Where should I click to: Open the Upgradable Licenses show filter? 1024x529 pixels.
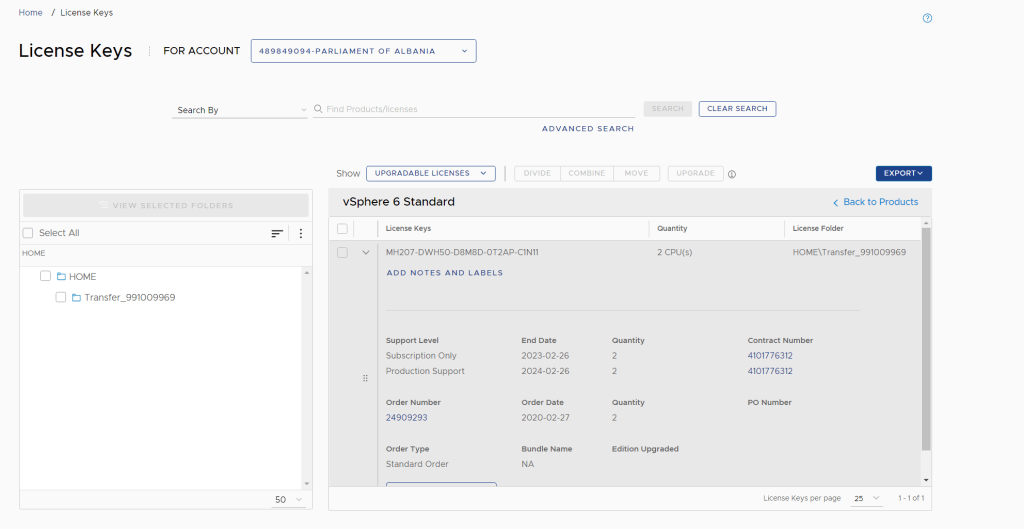430,173
